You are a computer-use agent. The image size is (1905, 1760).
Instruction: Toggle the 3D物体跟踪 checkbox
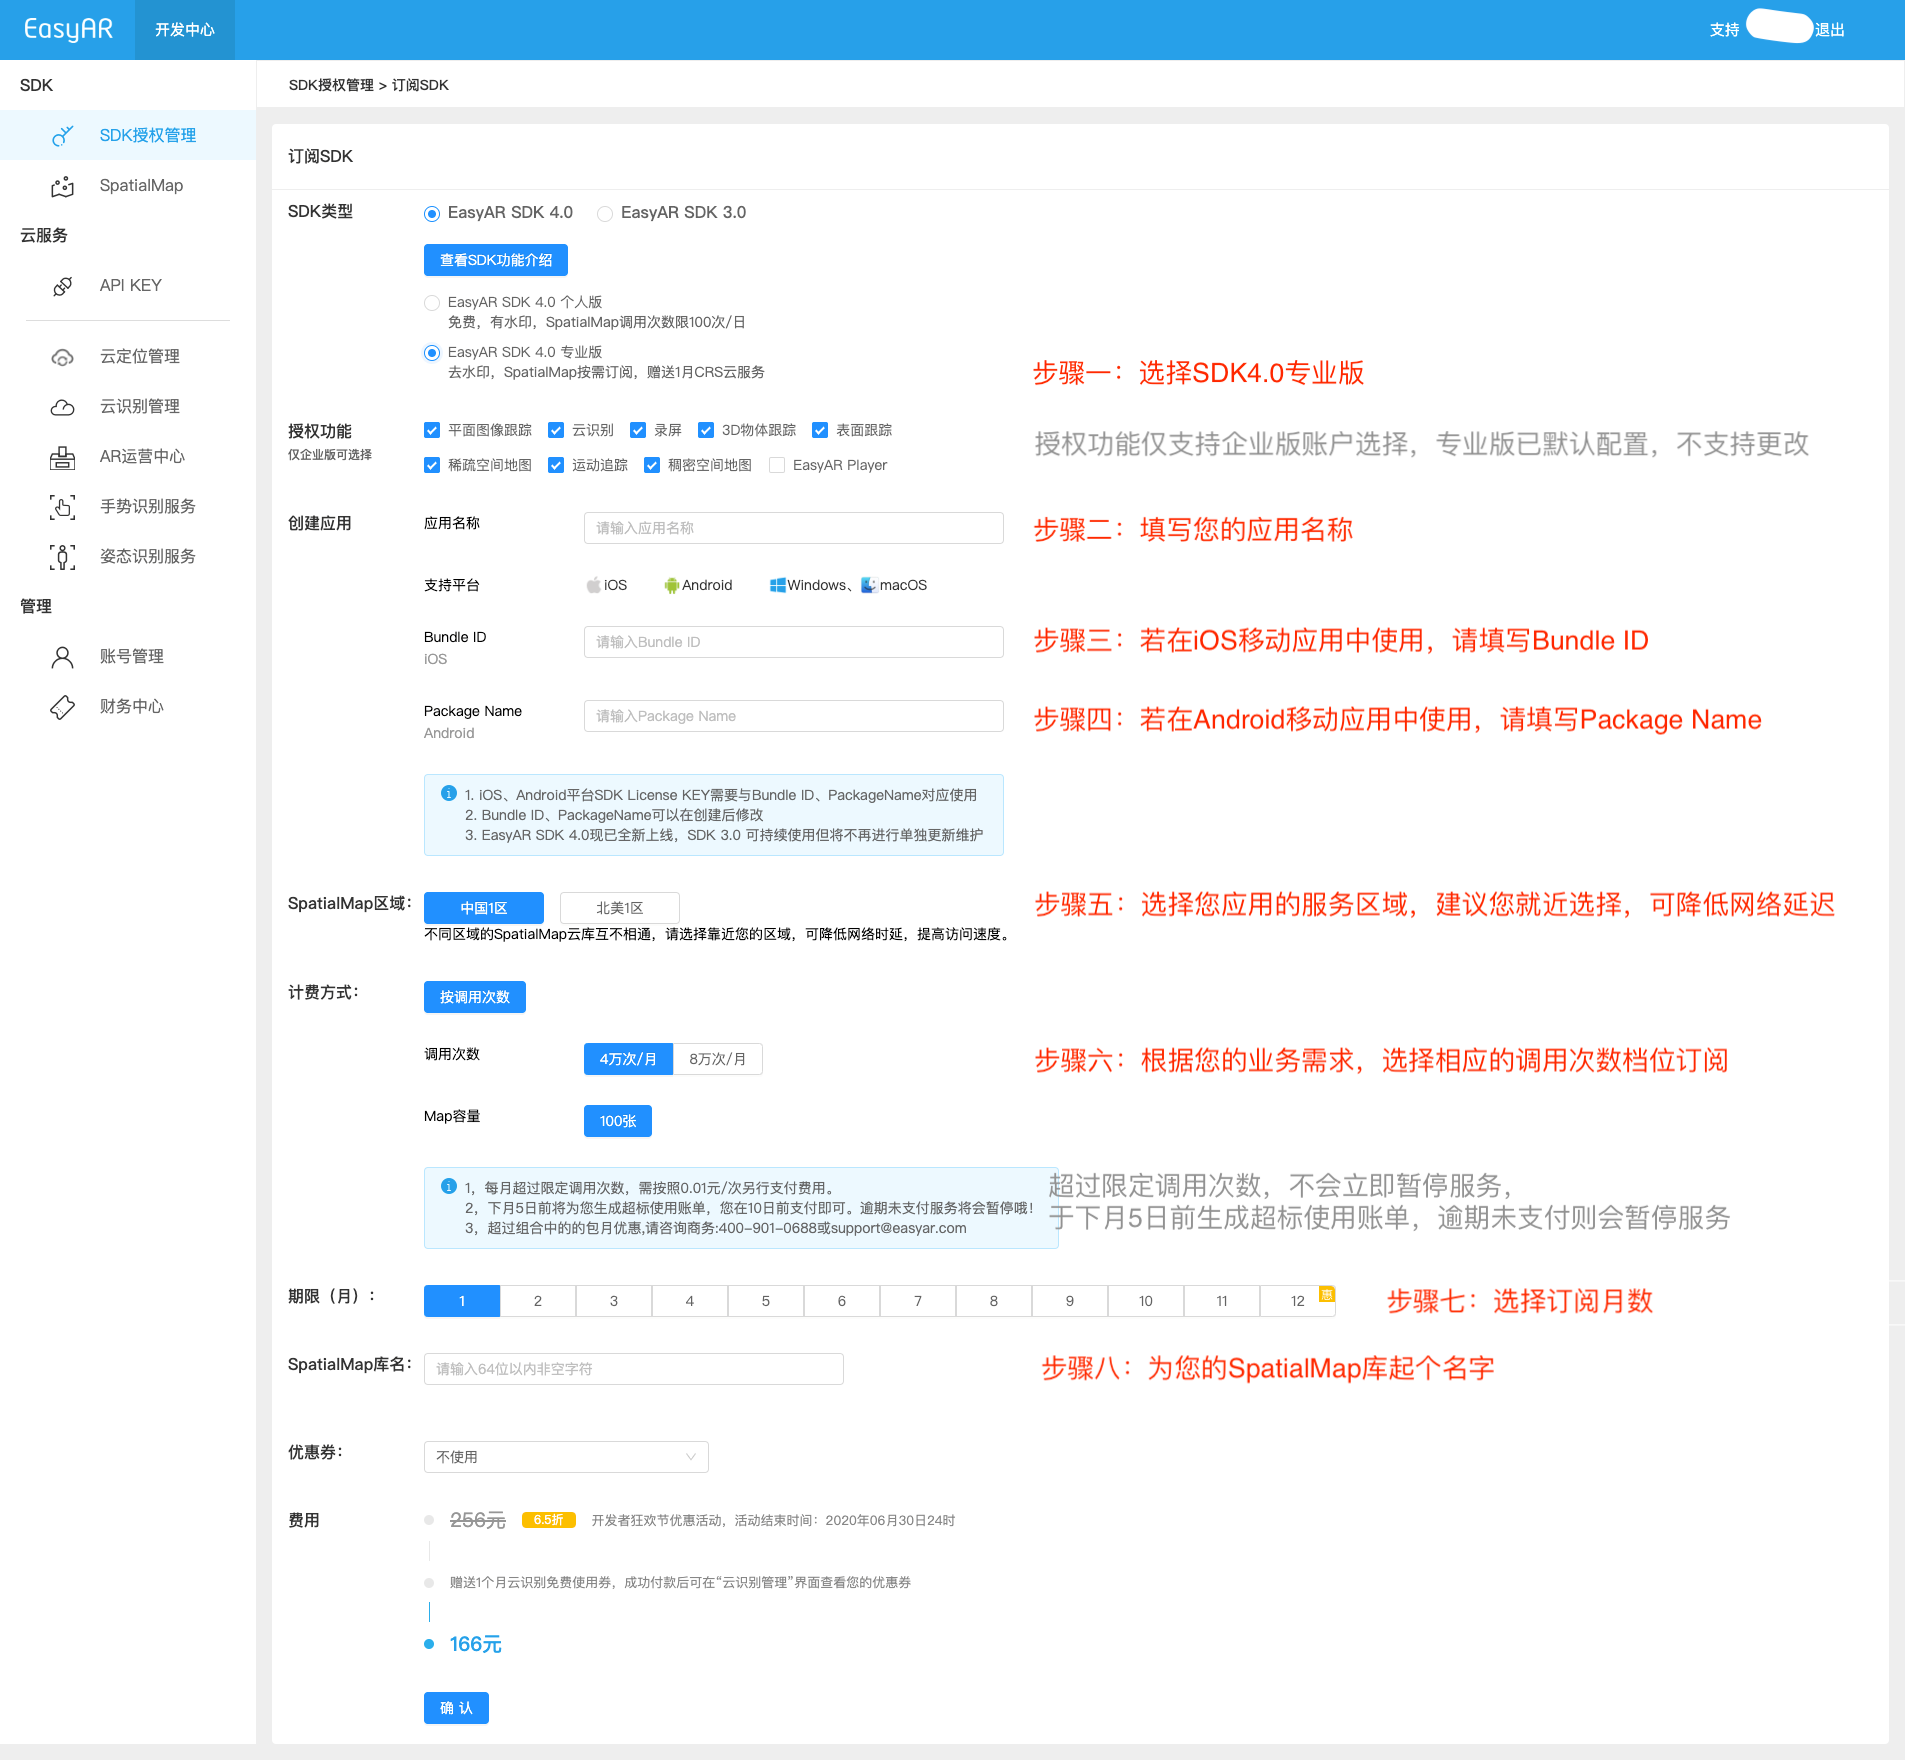(x=706, y=430)
